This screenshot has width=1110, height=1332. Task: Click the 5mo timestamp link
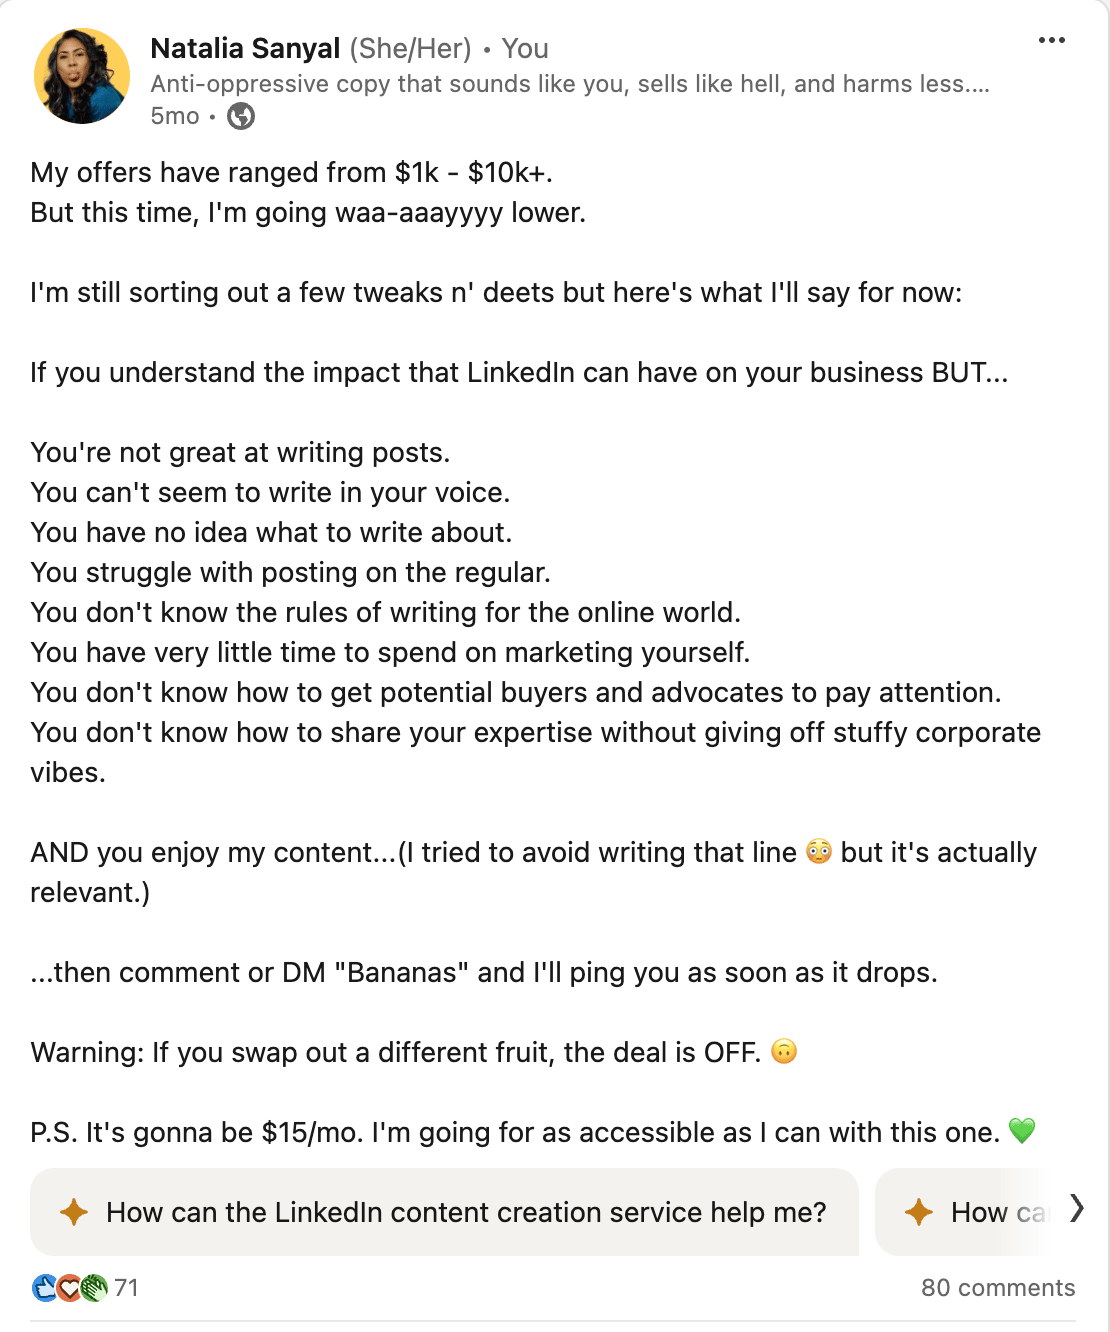(x=175, y=116)
